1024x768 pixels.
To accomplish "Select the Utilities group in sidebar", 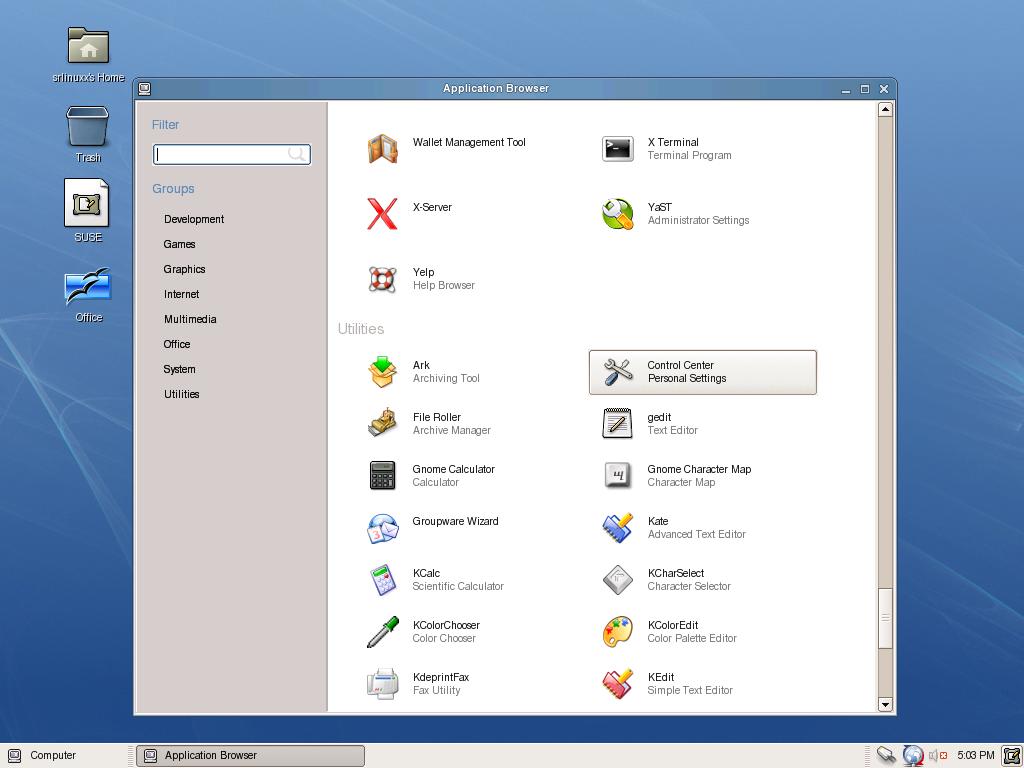I will [182, 394].
